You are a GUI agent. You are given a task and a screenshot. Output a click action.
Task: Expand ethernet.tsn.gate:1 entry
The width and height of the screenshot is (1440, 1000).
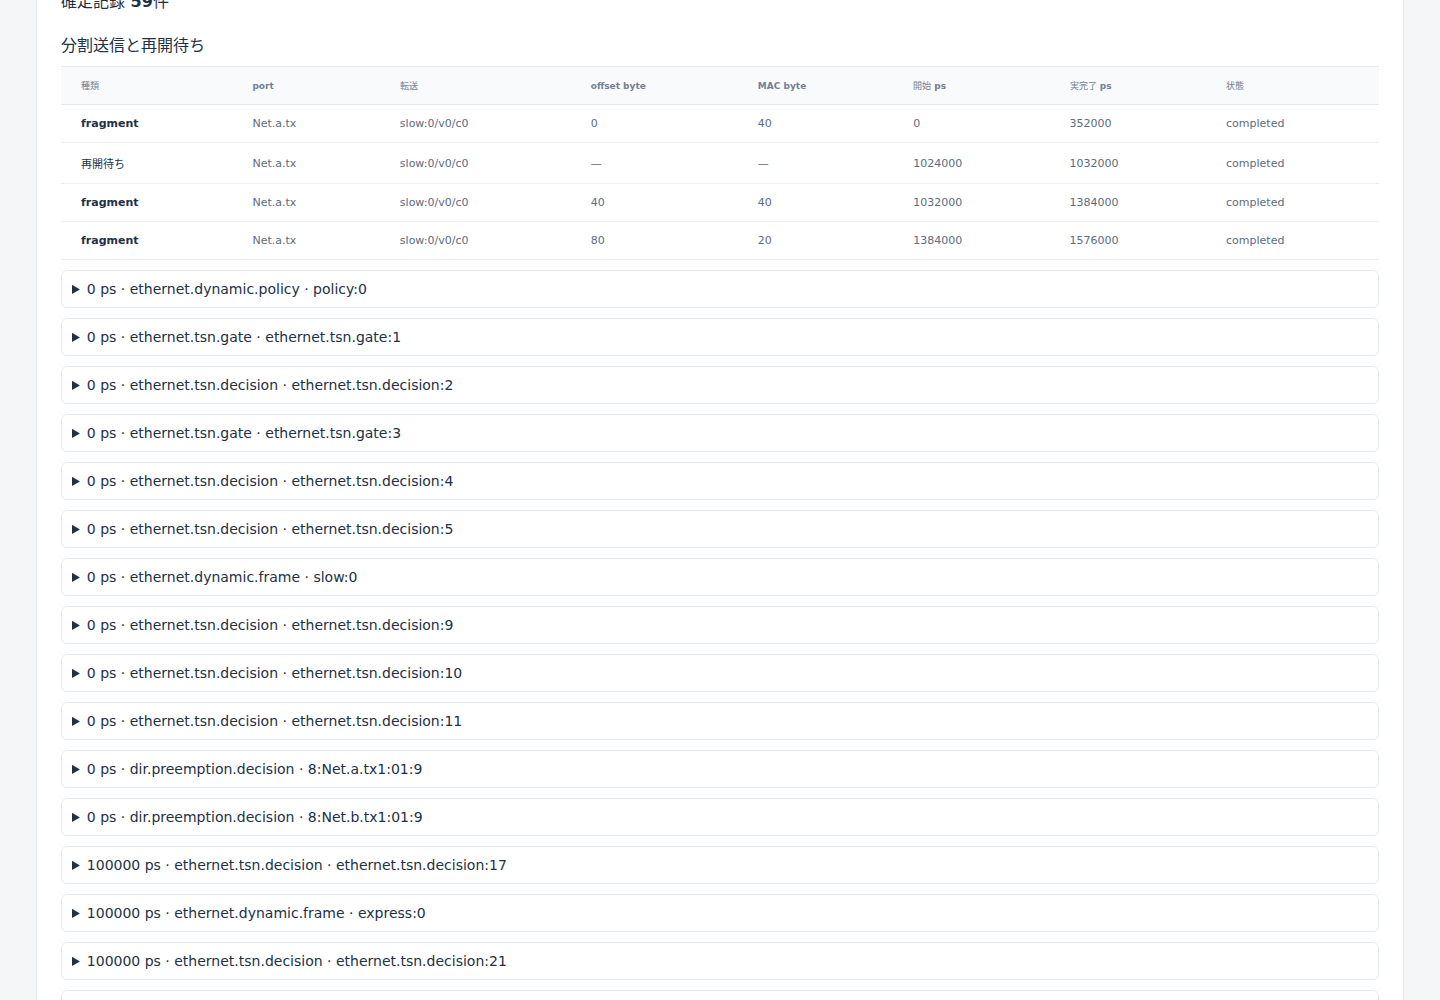(x=719, y=337)
